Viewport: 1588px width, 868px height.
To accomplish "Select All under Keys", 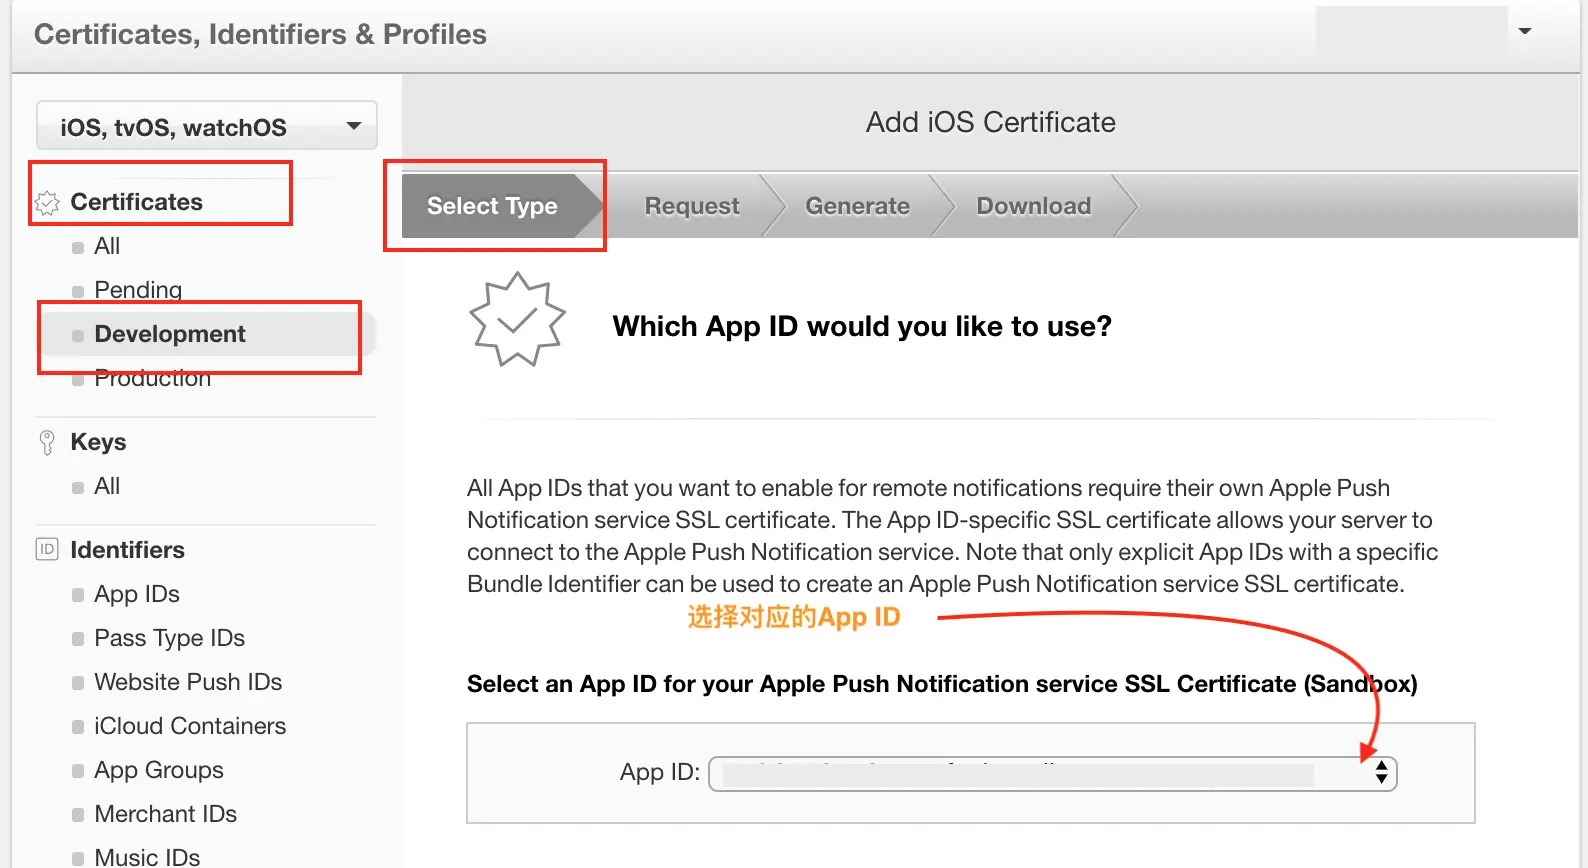I will (x=107, y=486).
